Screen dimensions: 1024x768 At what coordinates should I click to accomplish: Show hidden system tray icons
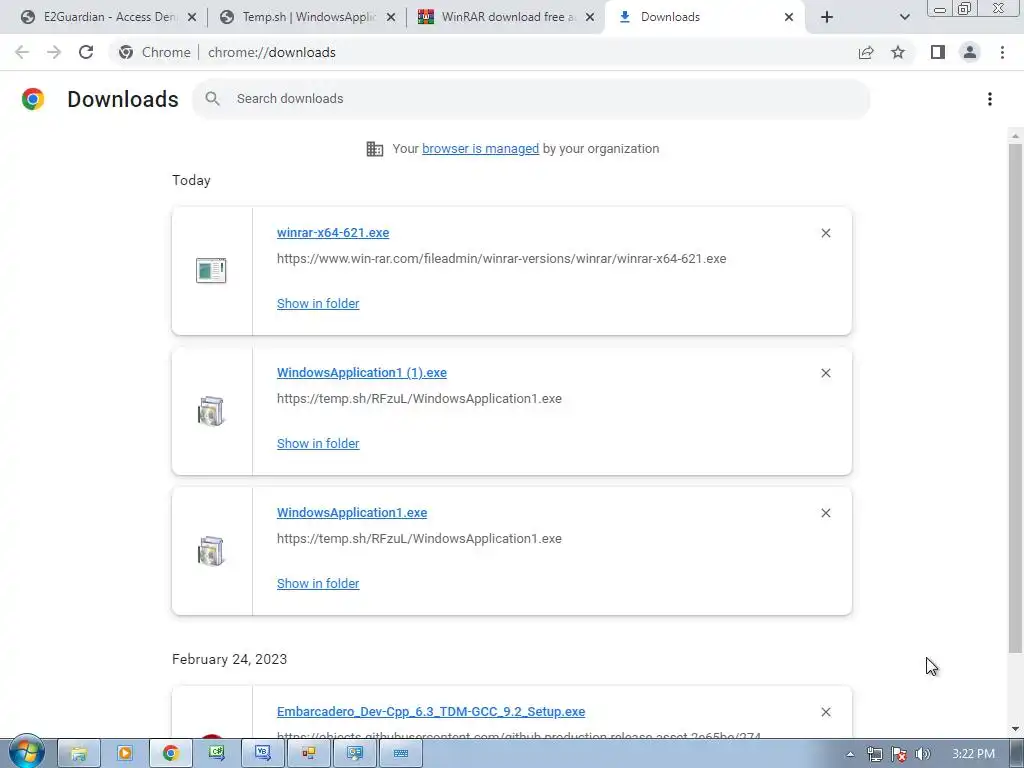[850, 754]
